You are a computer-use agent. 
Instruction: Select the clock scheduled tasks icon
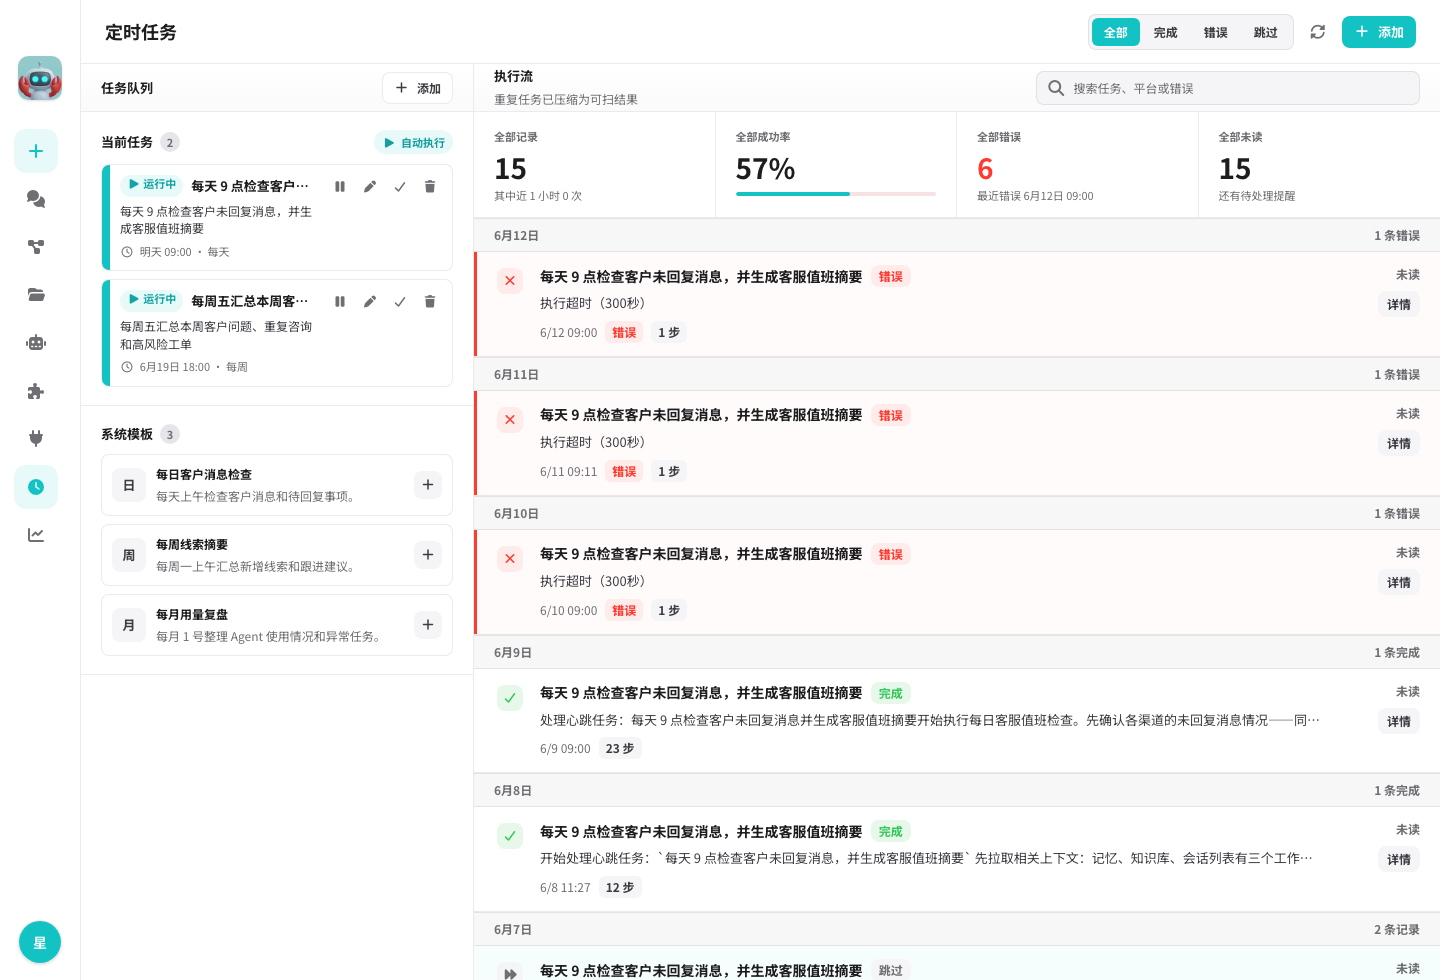[x=36, y=487]
